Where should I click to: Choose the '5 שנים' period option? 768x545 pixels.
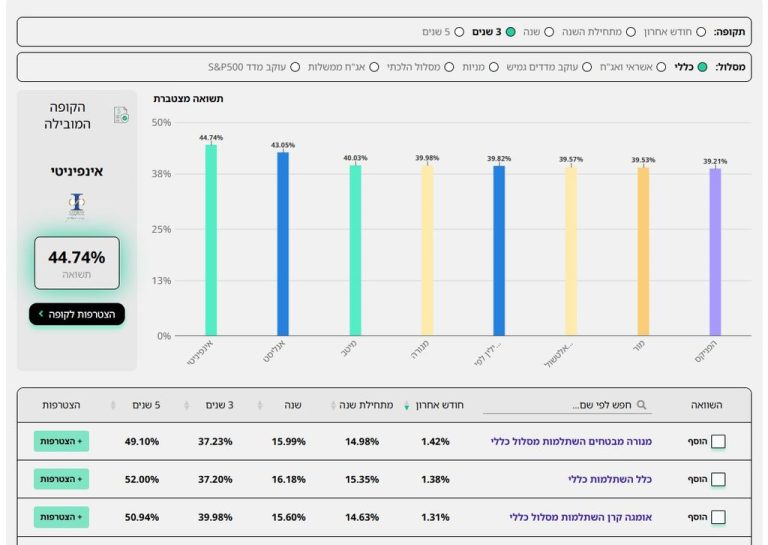[459, 32]
